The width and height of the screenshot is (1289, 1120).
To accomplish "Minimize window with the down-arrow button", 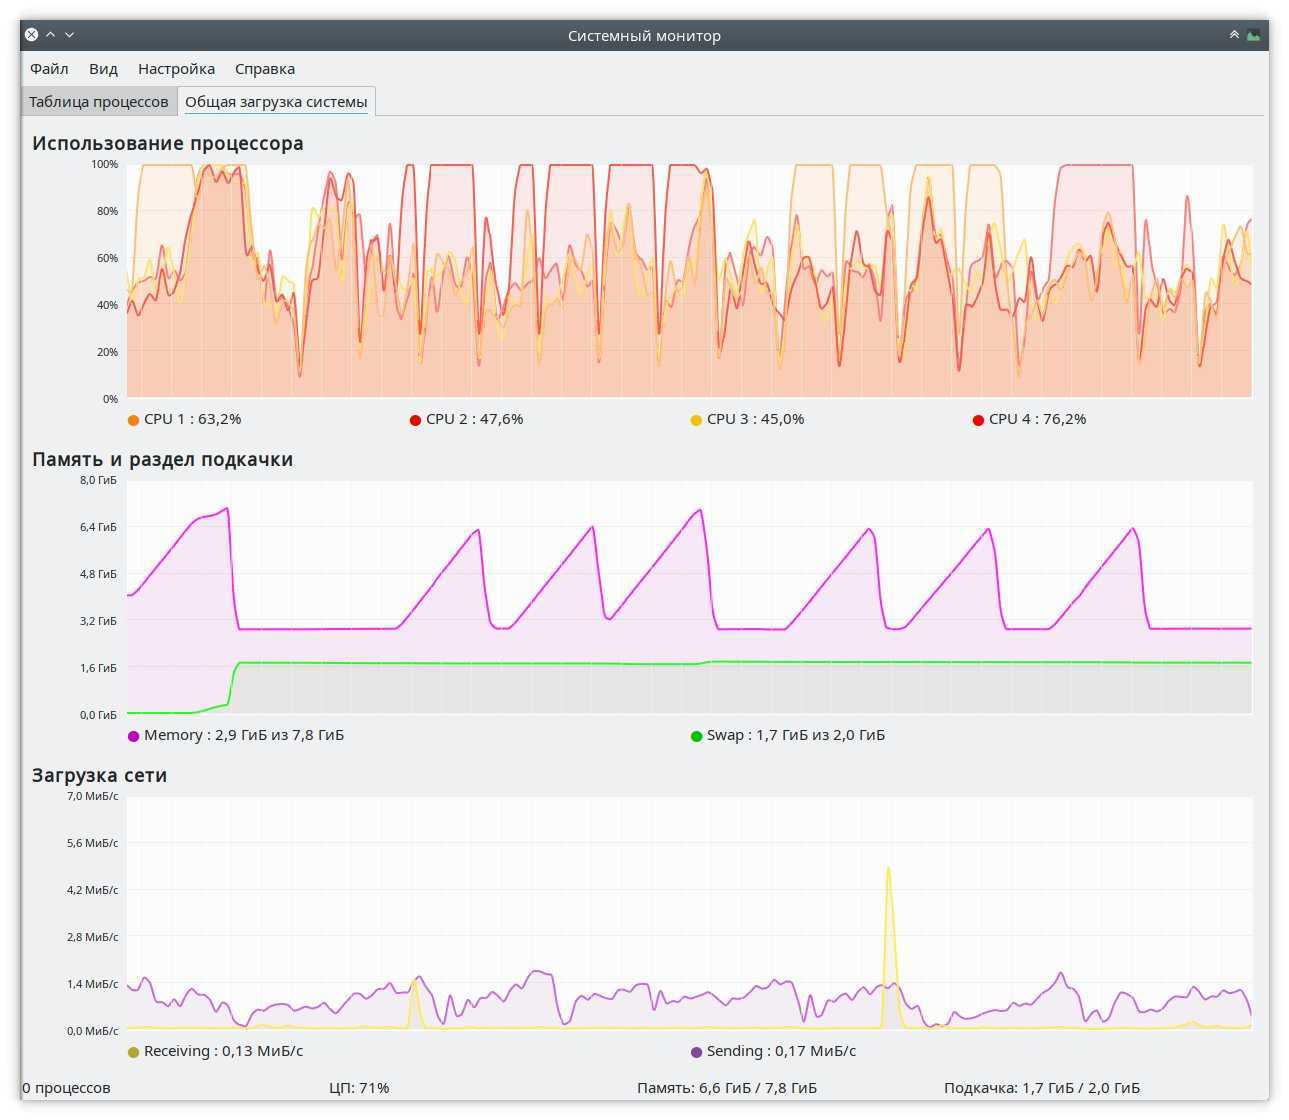I will (69, 35).
